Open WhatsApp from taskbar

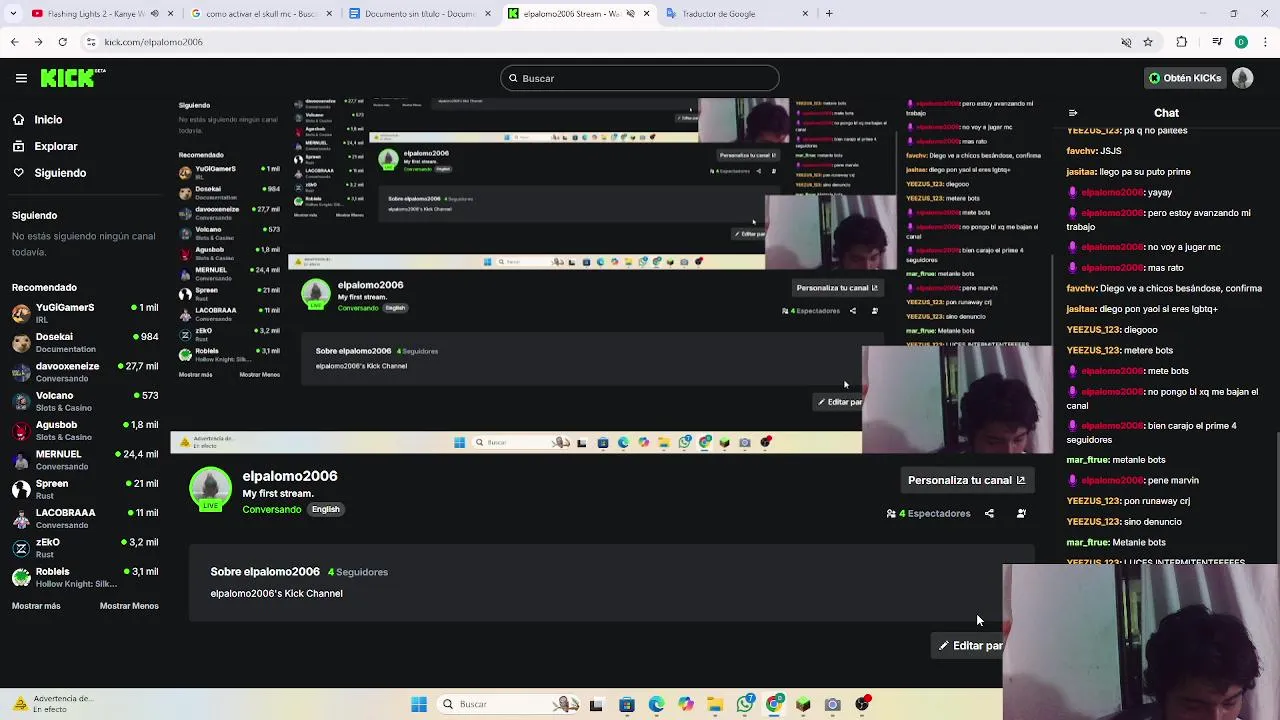point(744,705)
